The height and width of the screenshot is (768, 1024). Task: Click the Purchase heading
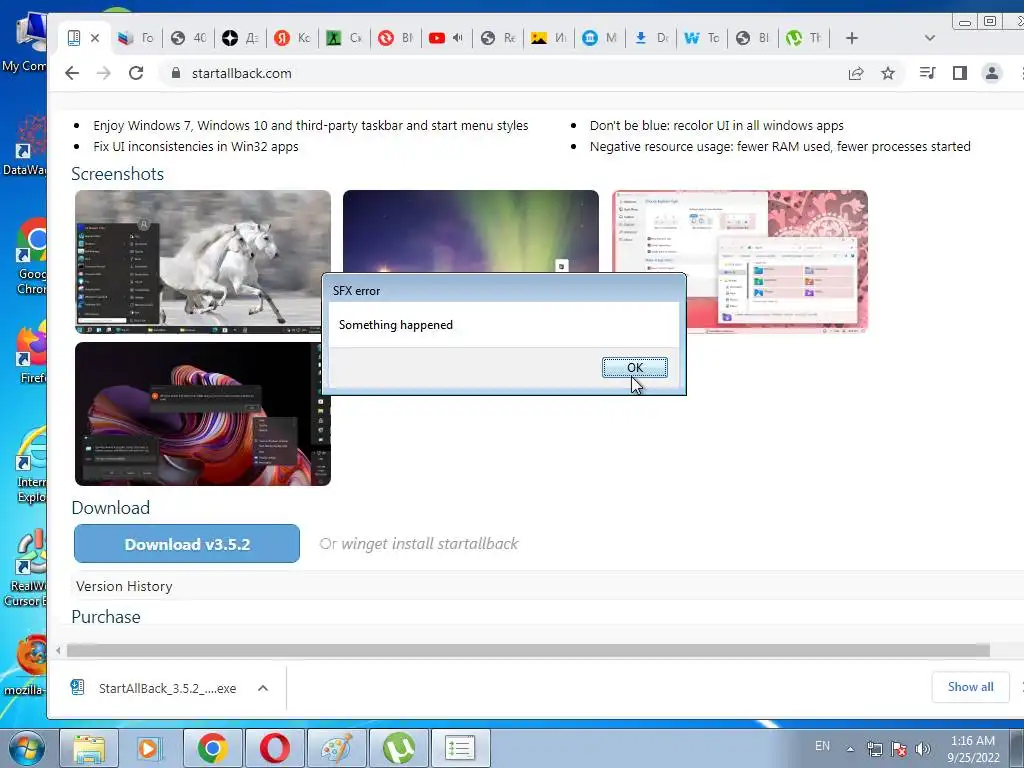106,616
